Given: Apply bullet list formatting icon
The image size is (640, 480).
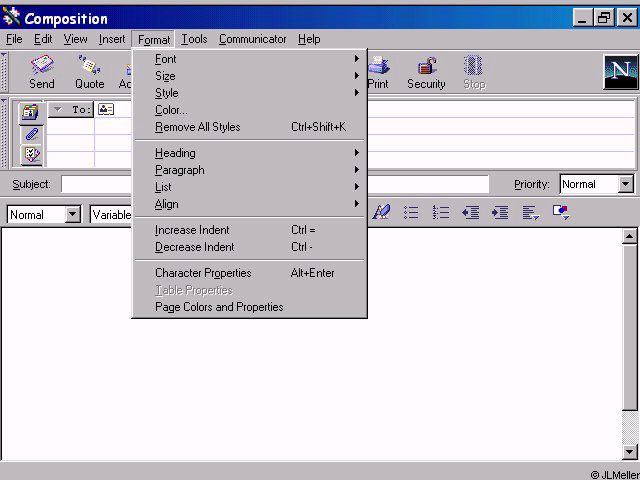Looking at the screenshot, I should click(x=411, y=212).
